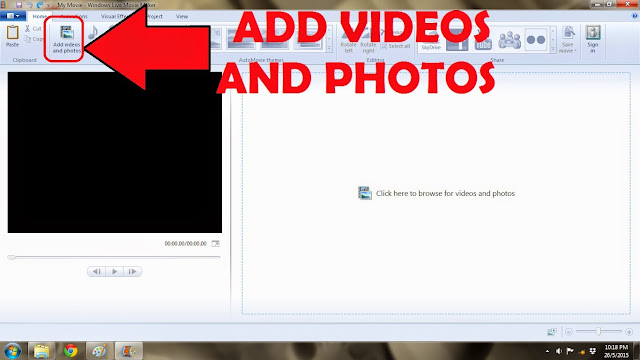Click the Sign in button
Image resolution: width=640 pixels, height=360 pixels.
tap(593, 39)
